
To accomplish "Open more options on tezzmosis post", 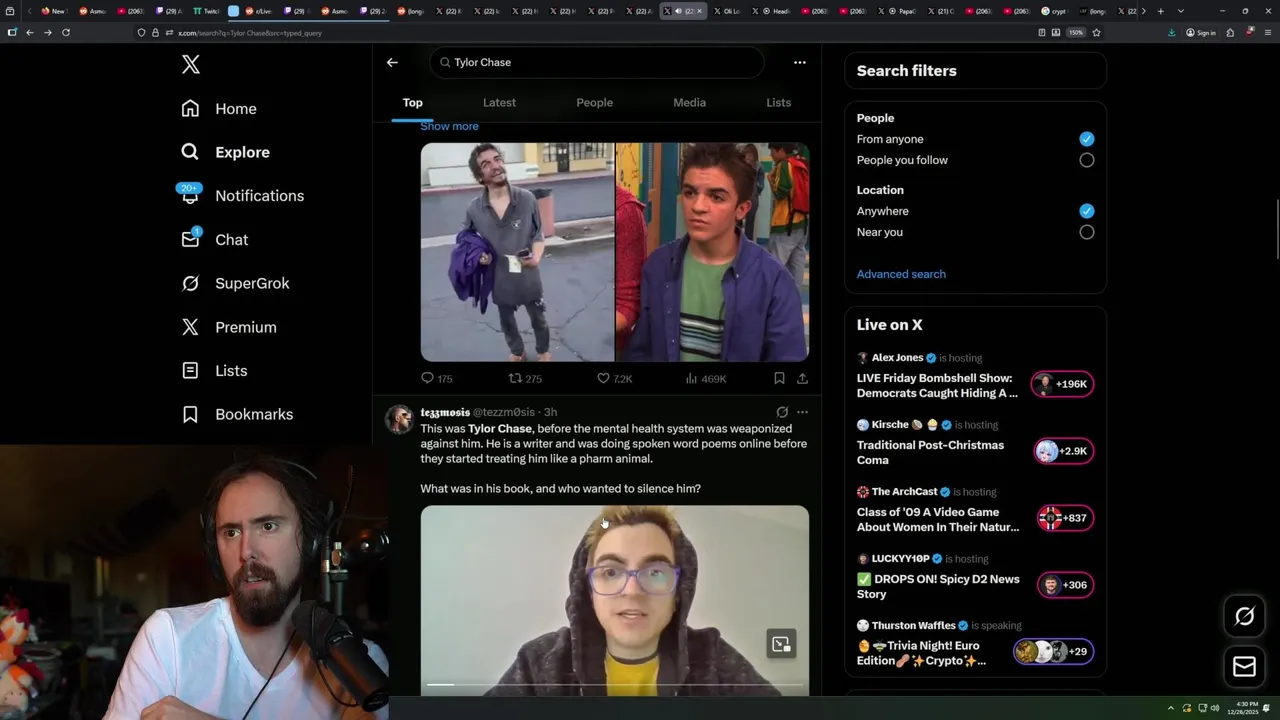I will click(x=802, y=412).
